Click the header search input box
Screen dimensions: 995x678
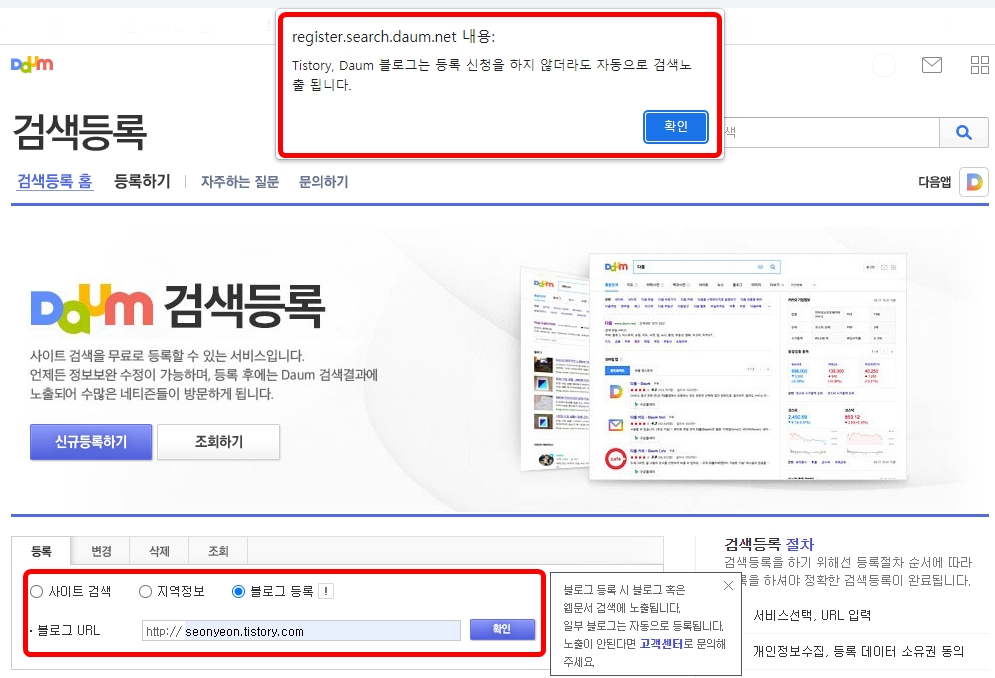[x=831, y=132]
